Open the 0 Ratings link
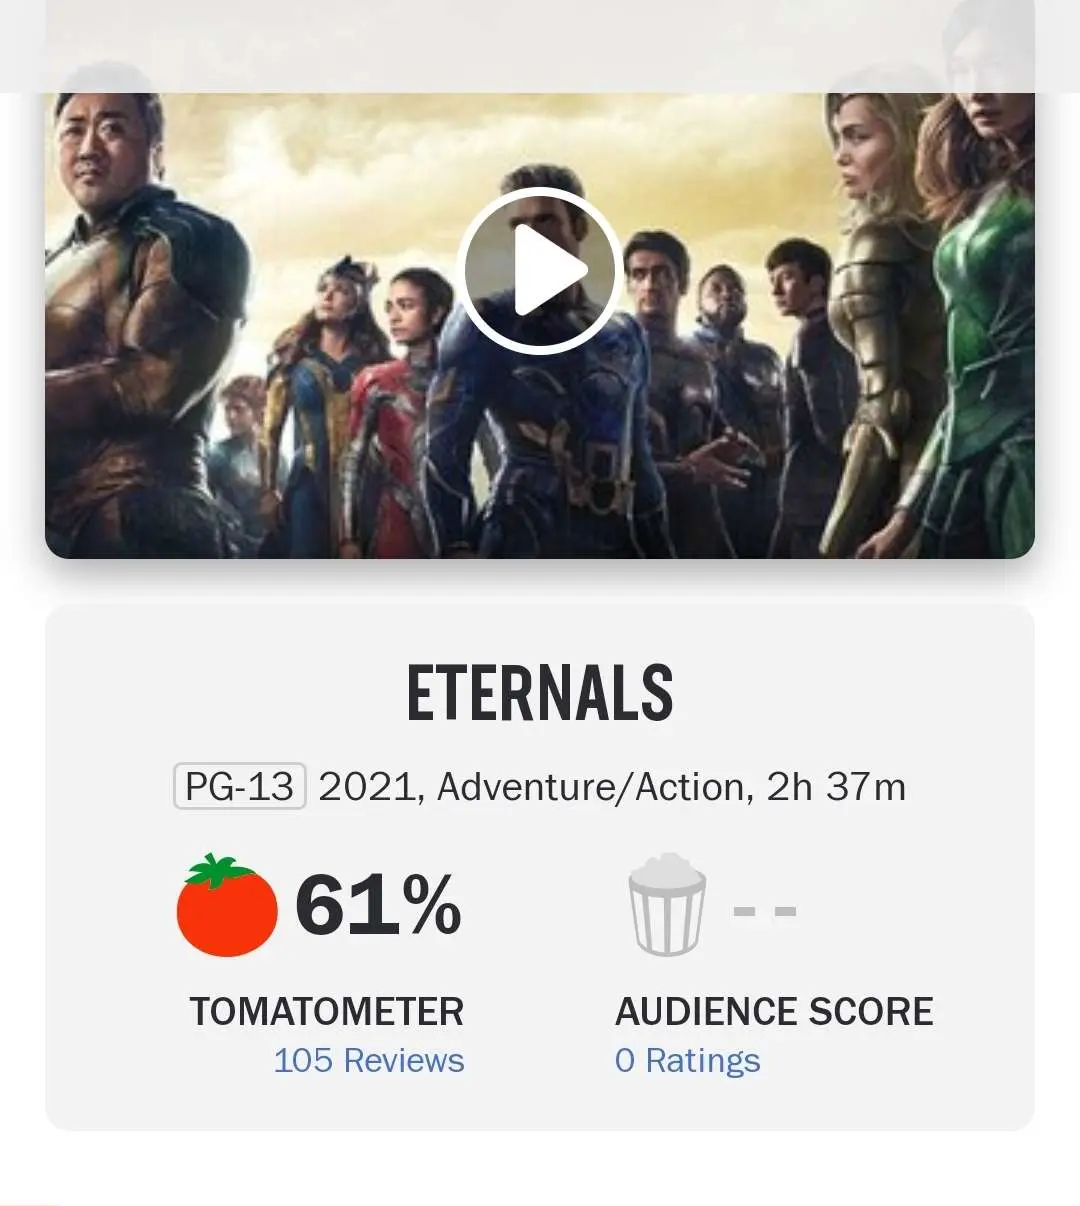The image size is (1080, 1206). pos(688,1060)
